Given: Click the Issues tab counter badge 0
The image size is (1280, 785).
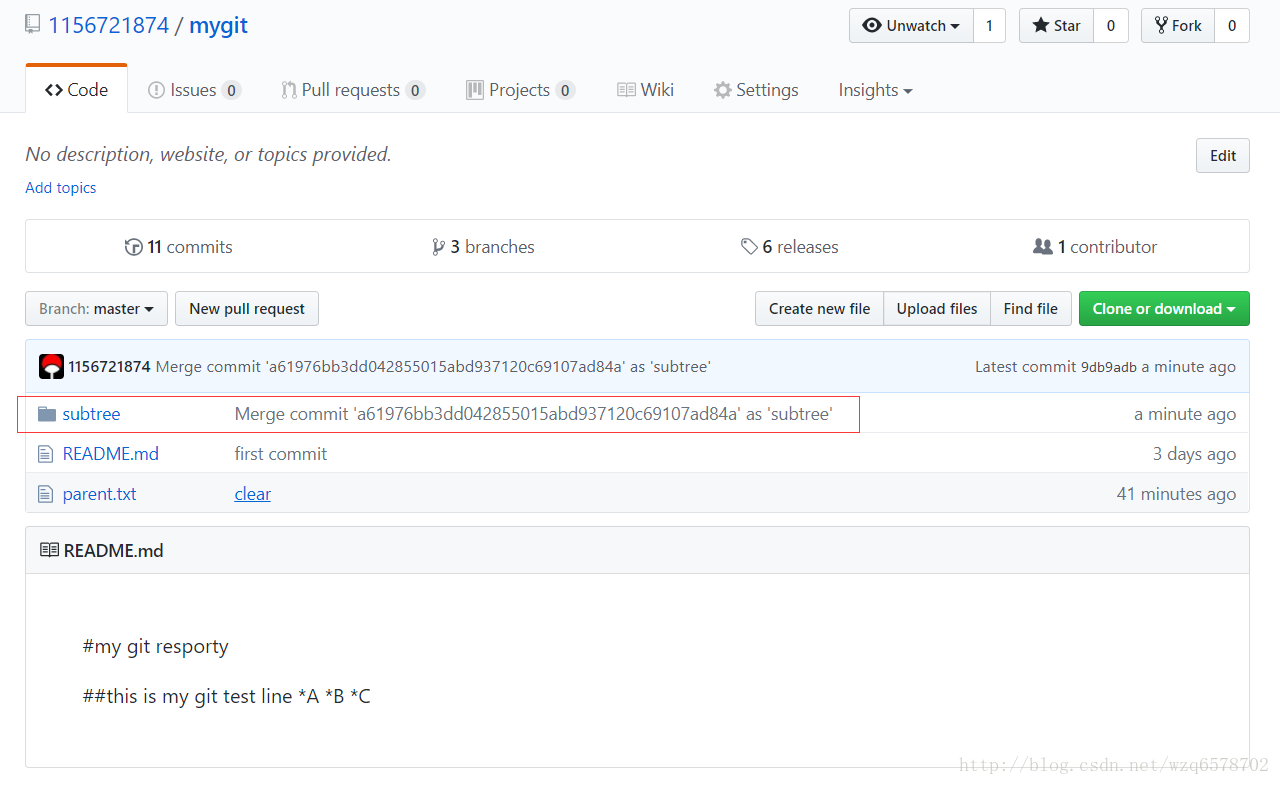Looking at the screenshot, I should coord(231,90).
